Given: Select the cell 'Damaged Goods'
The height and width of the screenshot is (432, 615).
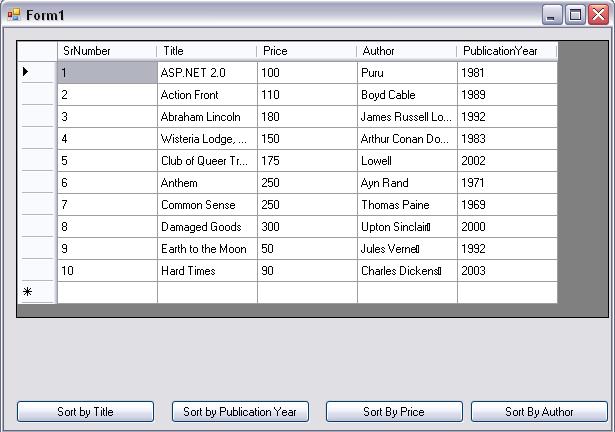Looking at the screenshot, I should coord(207,226).
